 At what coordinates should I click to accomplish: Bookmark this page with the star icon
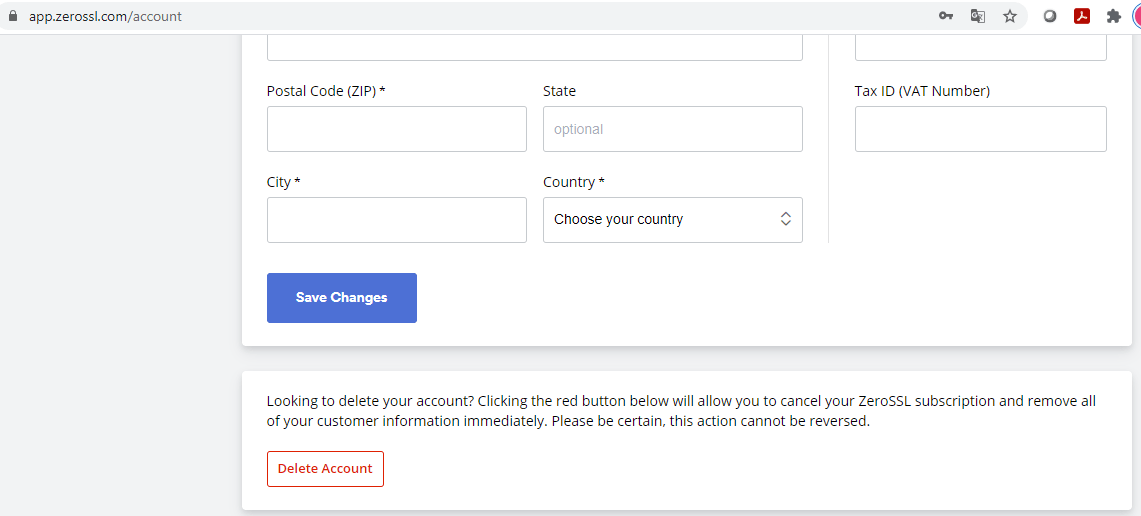[1010, 16]
